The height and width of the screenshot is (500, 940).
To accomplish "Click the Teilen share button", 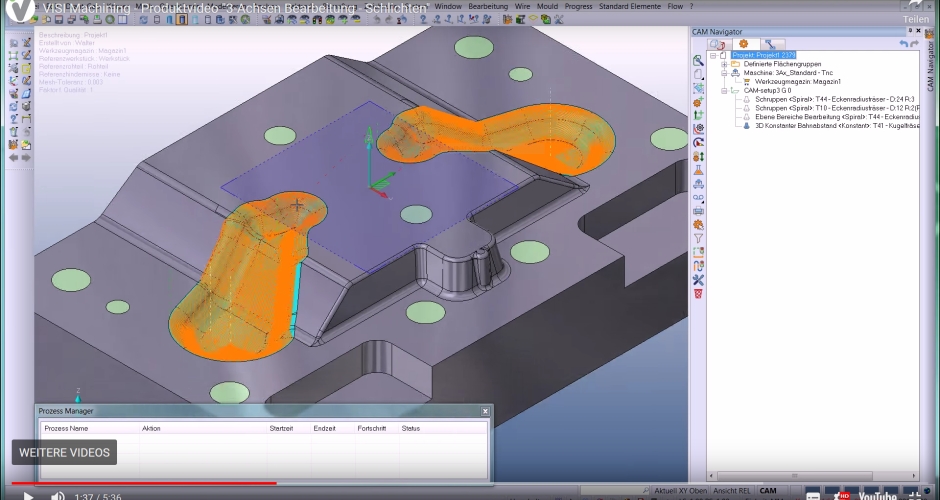I will [915, 19].
